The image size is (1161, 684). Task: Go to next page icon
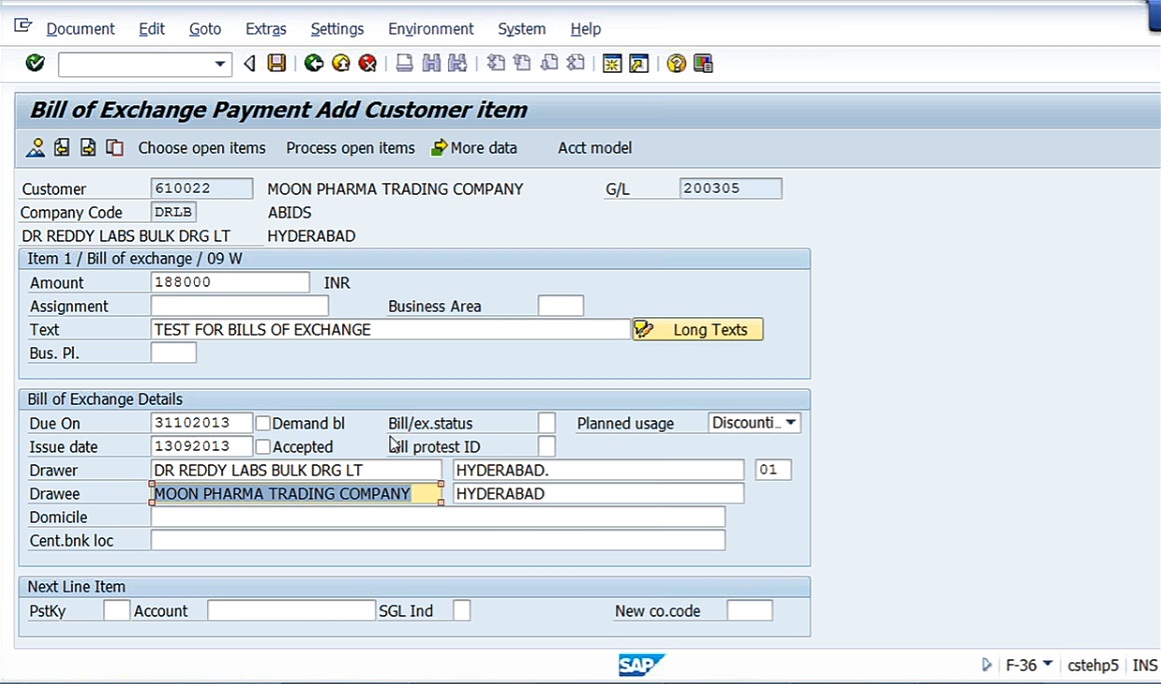549,63
